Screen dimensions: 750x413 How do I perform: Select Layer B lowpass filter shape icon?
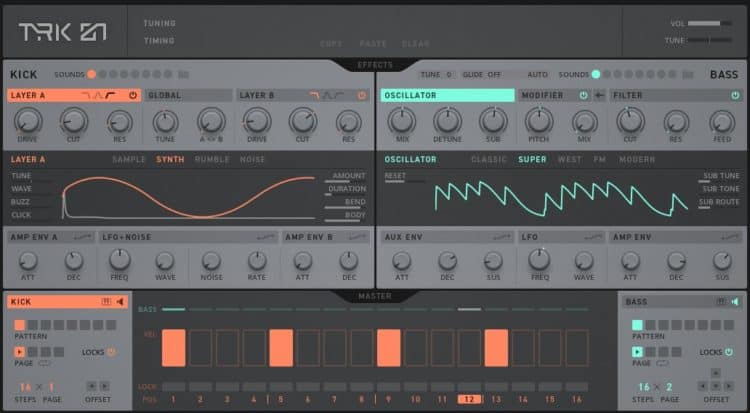pyautogui.click(x=314, y=95)
